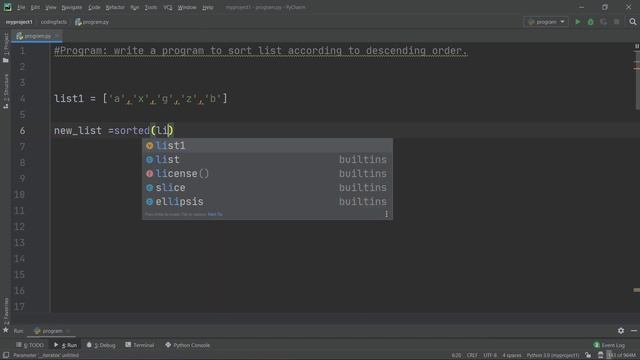This screenshot has height=360, width=640.
Task: Run with coverage icon in toolbar
Action: tap(604, 22)
